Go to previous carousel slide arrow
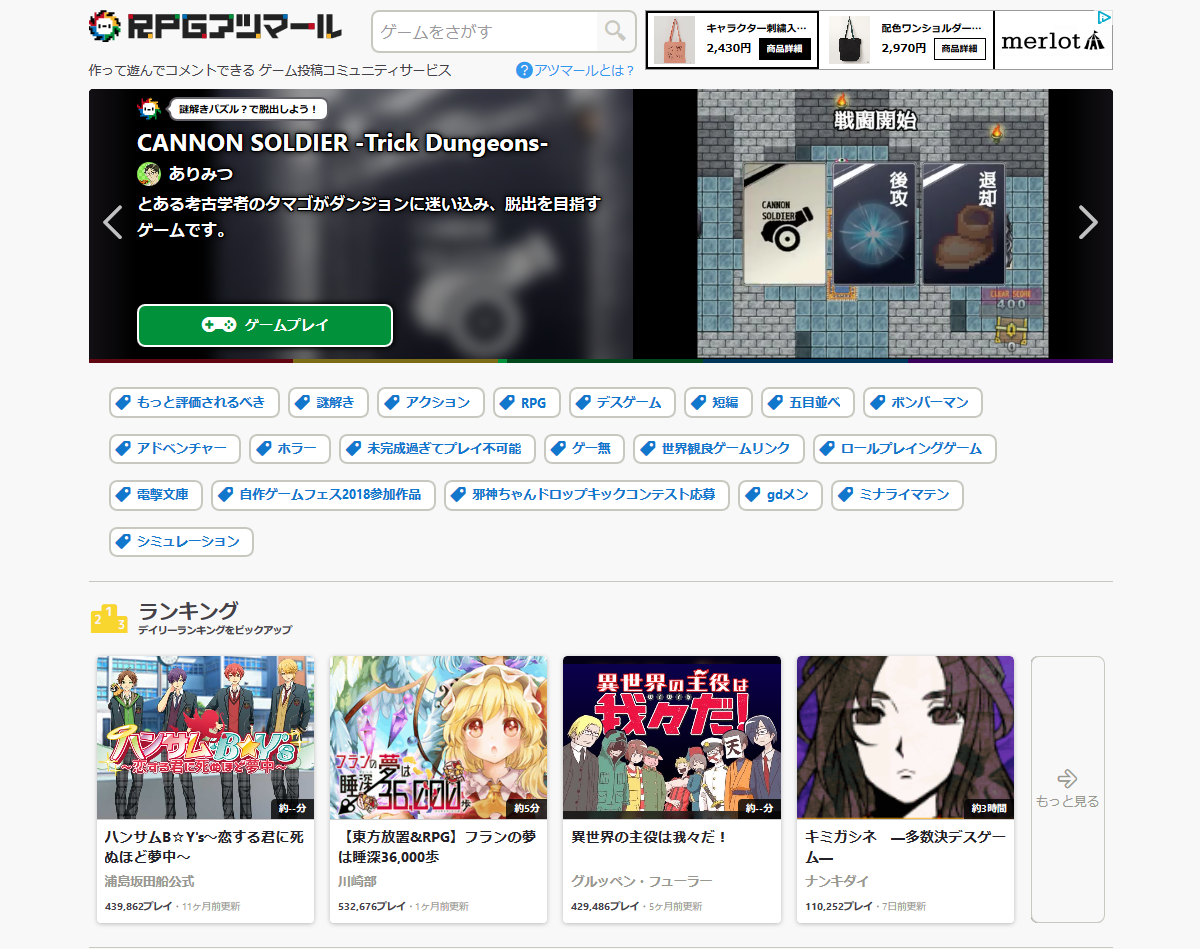This screenshot has width=1200, height=949. point(113,222)
